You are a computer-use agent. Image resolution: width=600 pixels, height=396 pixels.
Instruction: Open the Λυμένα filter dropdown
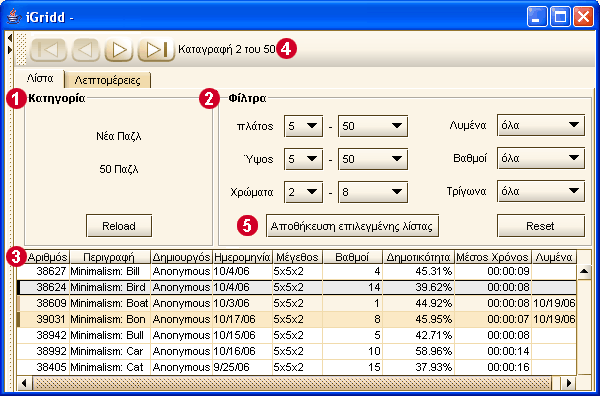[x=541, y=125]
